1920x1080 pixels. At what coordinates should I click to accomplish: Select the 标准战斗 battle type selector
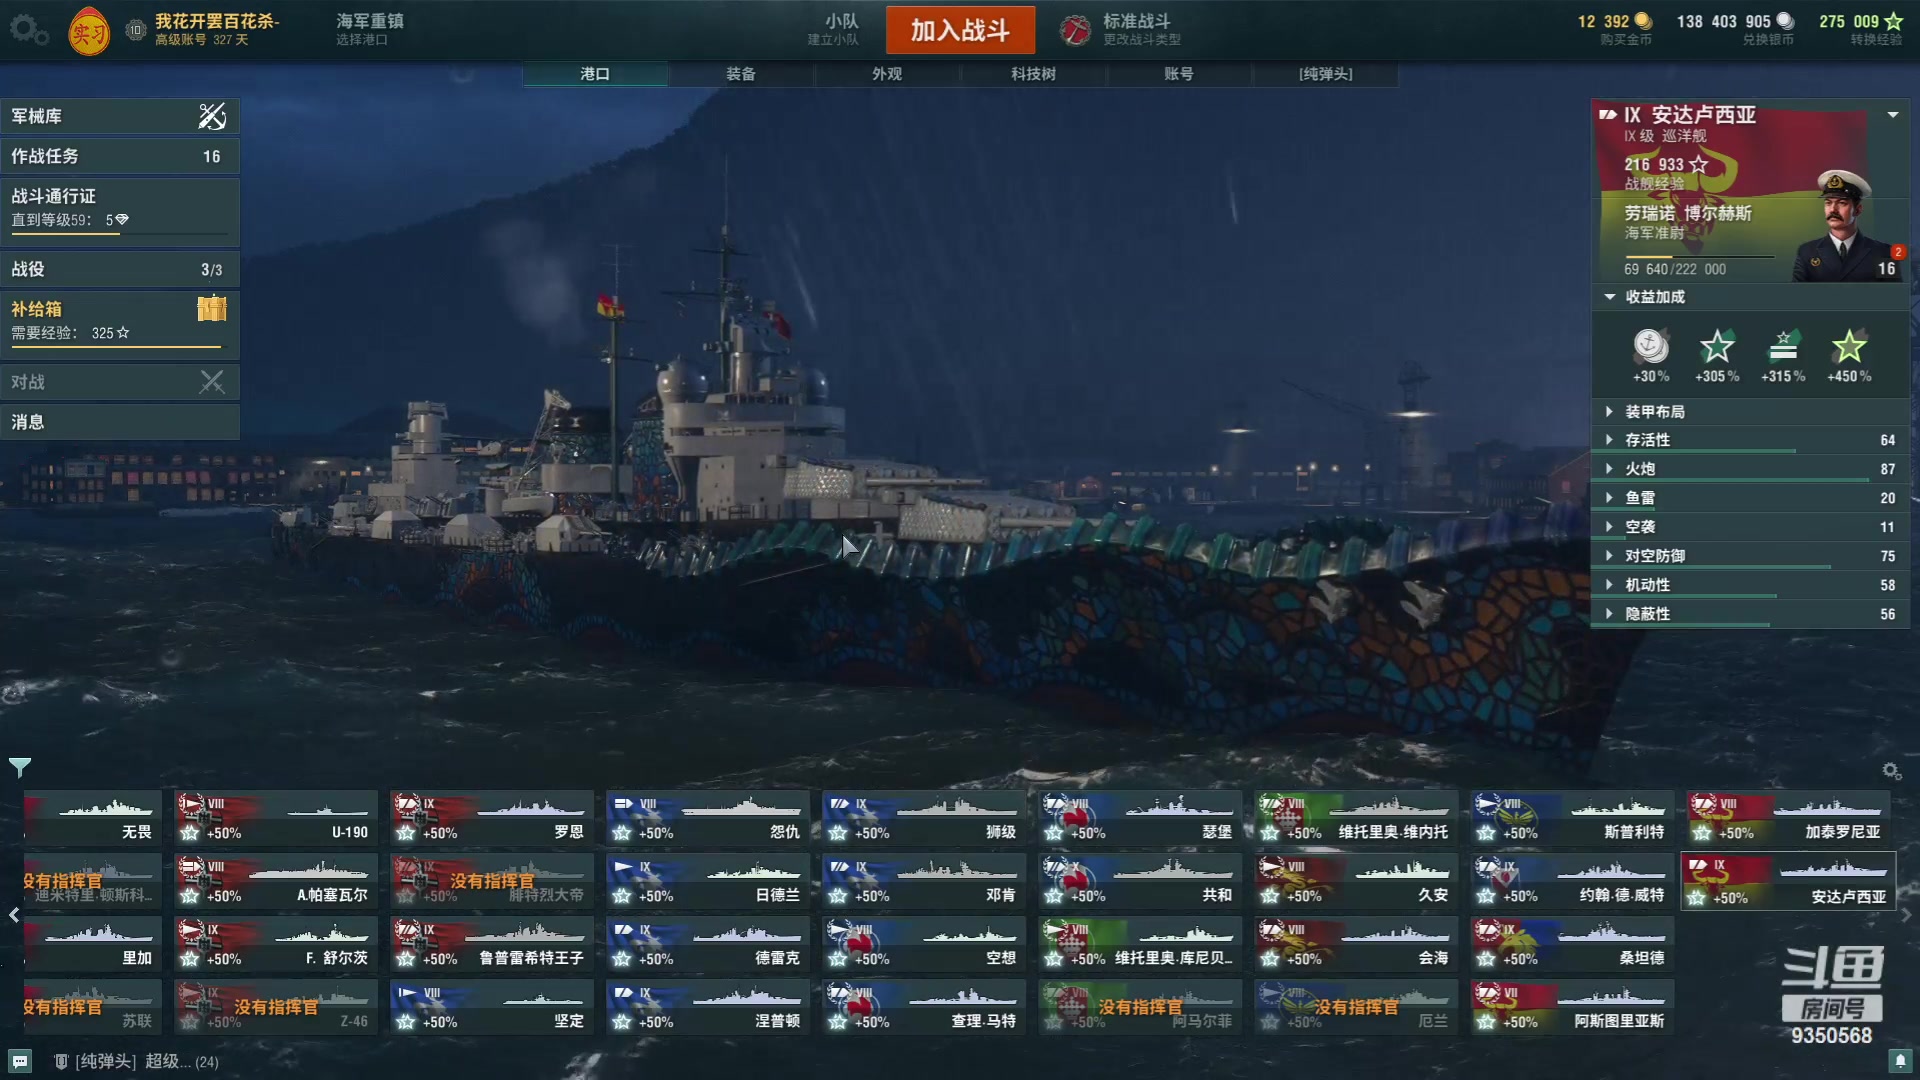[1123, 29]
